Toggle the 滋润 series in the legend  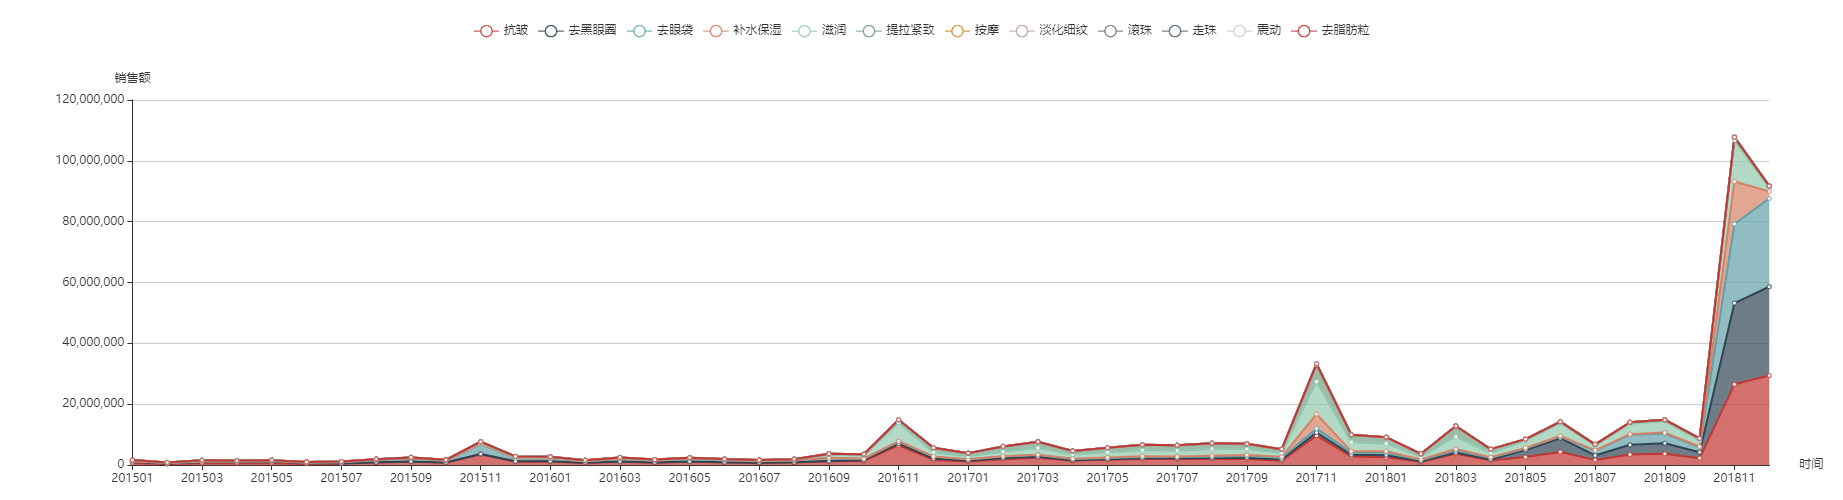[x=819, y=30]
